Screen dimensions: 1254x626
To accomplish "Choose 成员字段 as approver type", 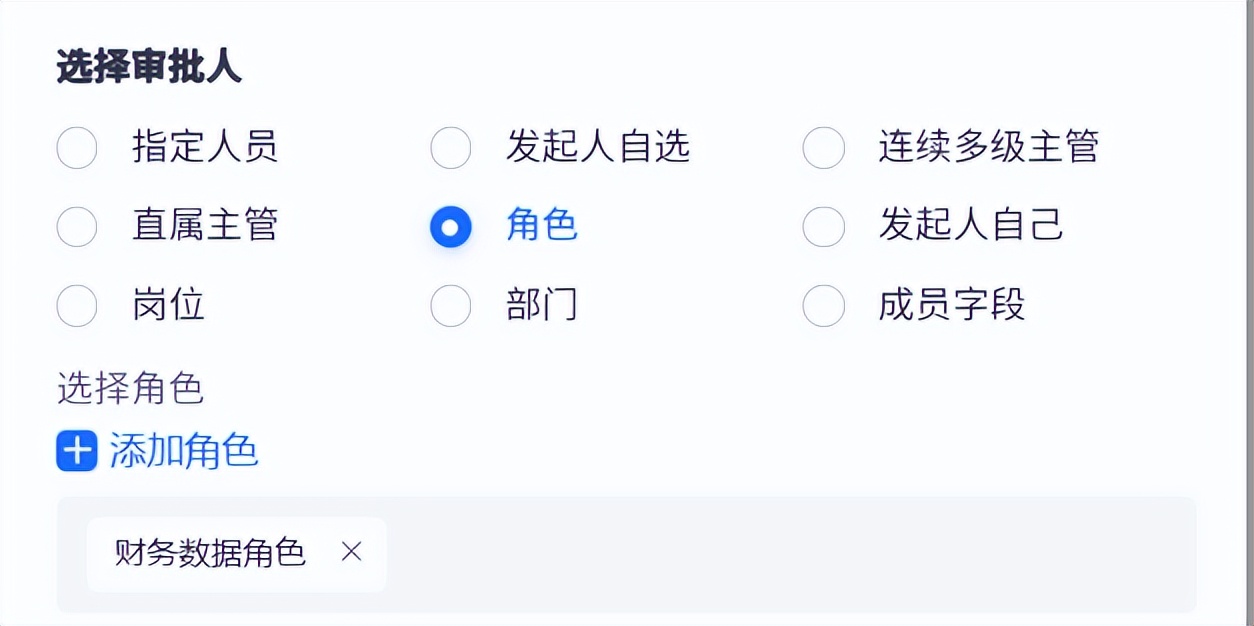I will point(823,305).
